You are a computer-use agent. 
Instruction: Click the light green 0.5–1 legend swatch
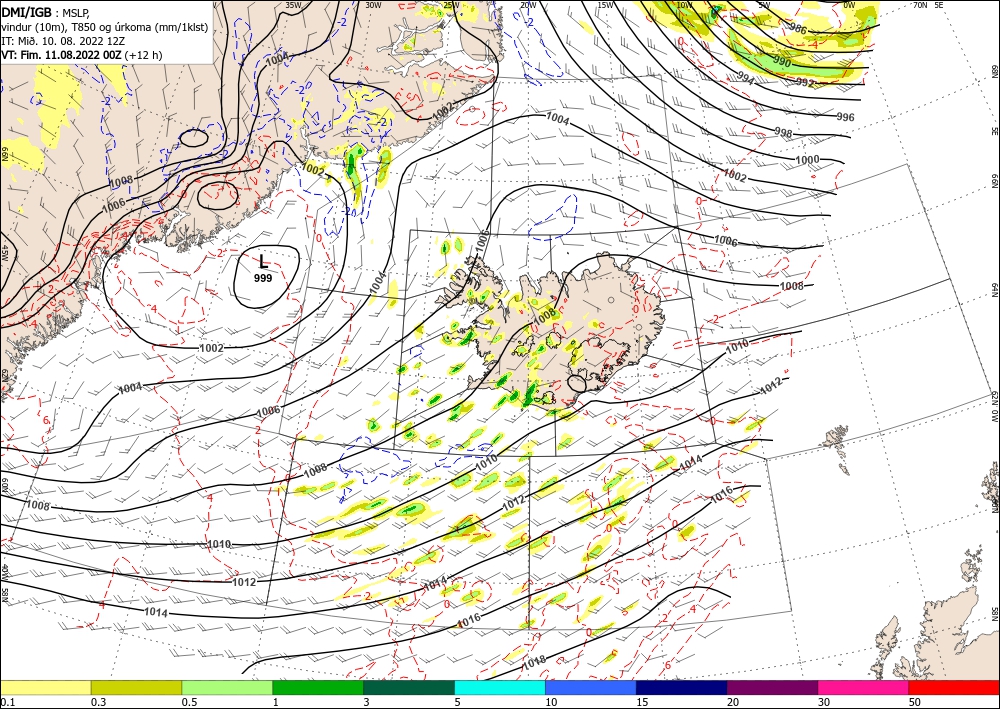[227, 687]
